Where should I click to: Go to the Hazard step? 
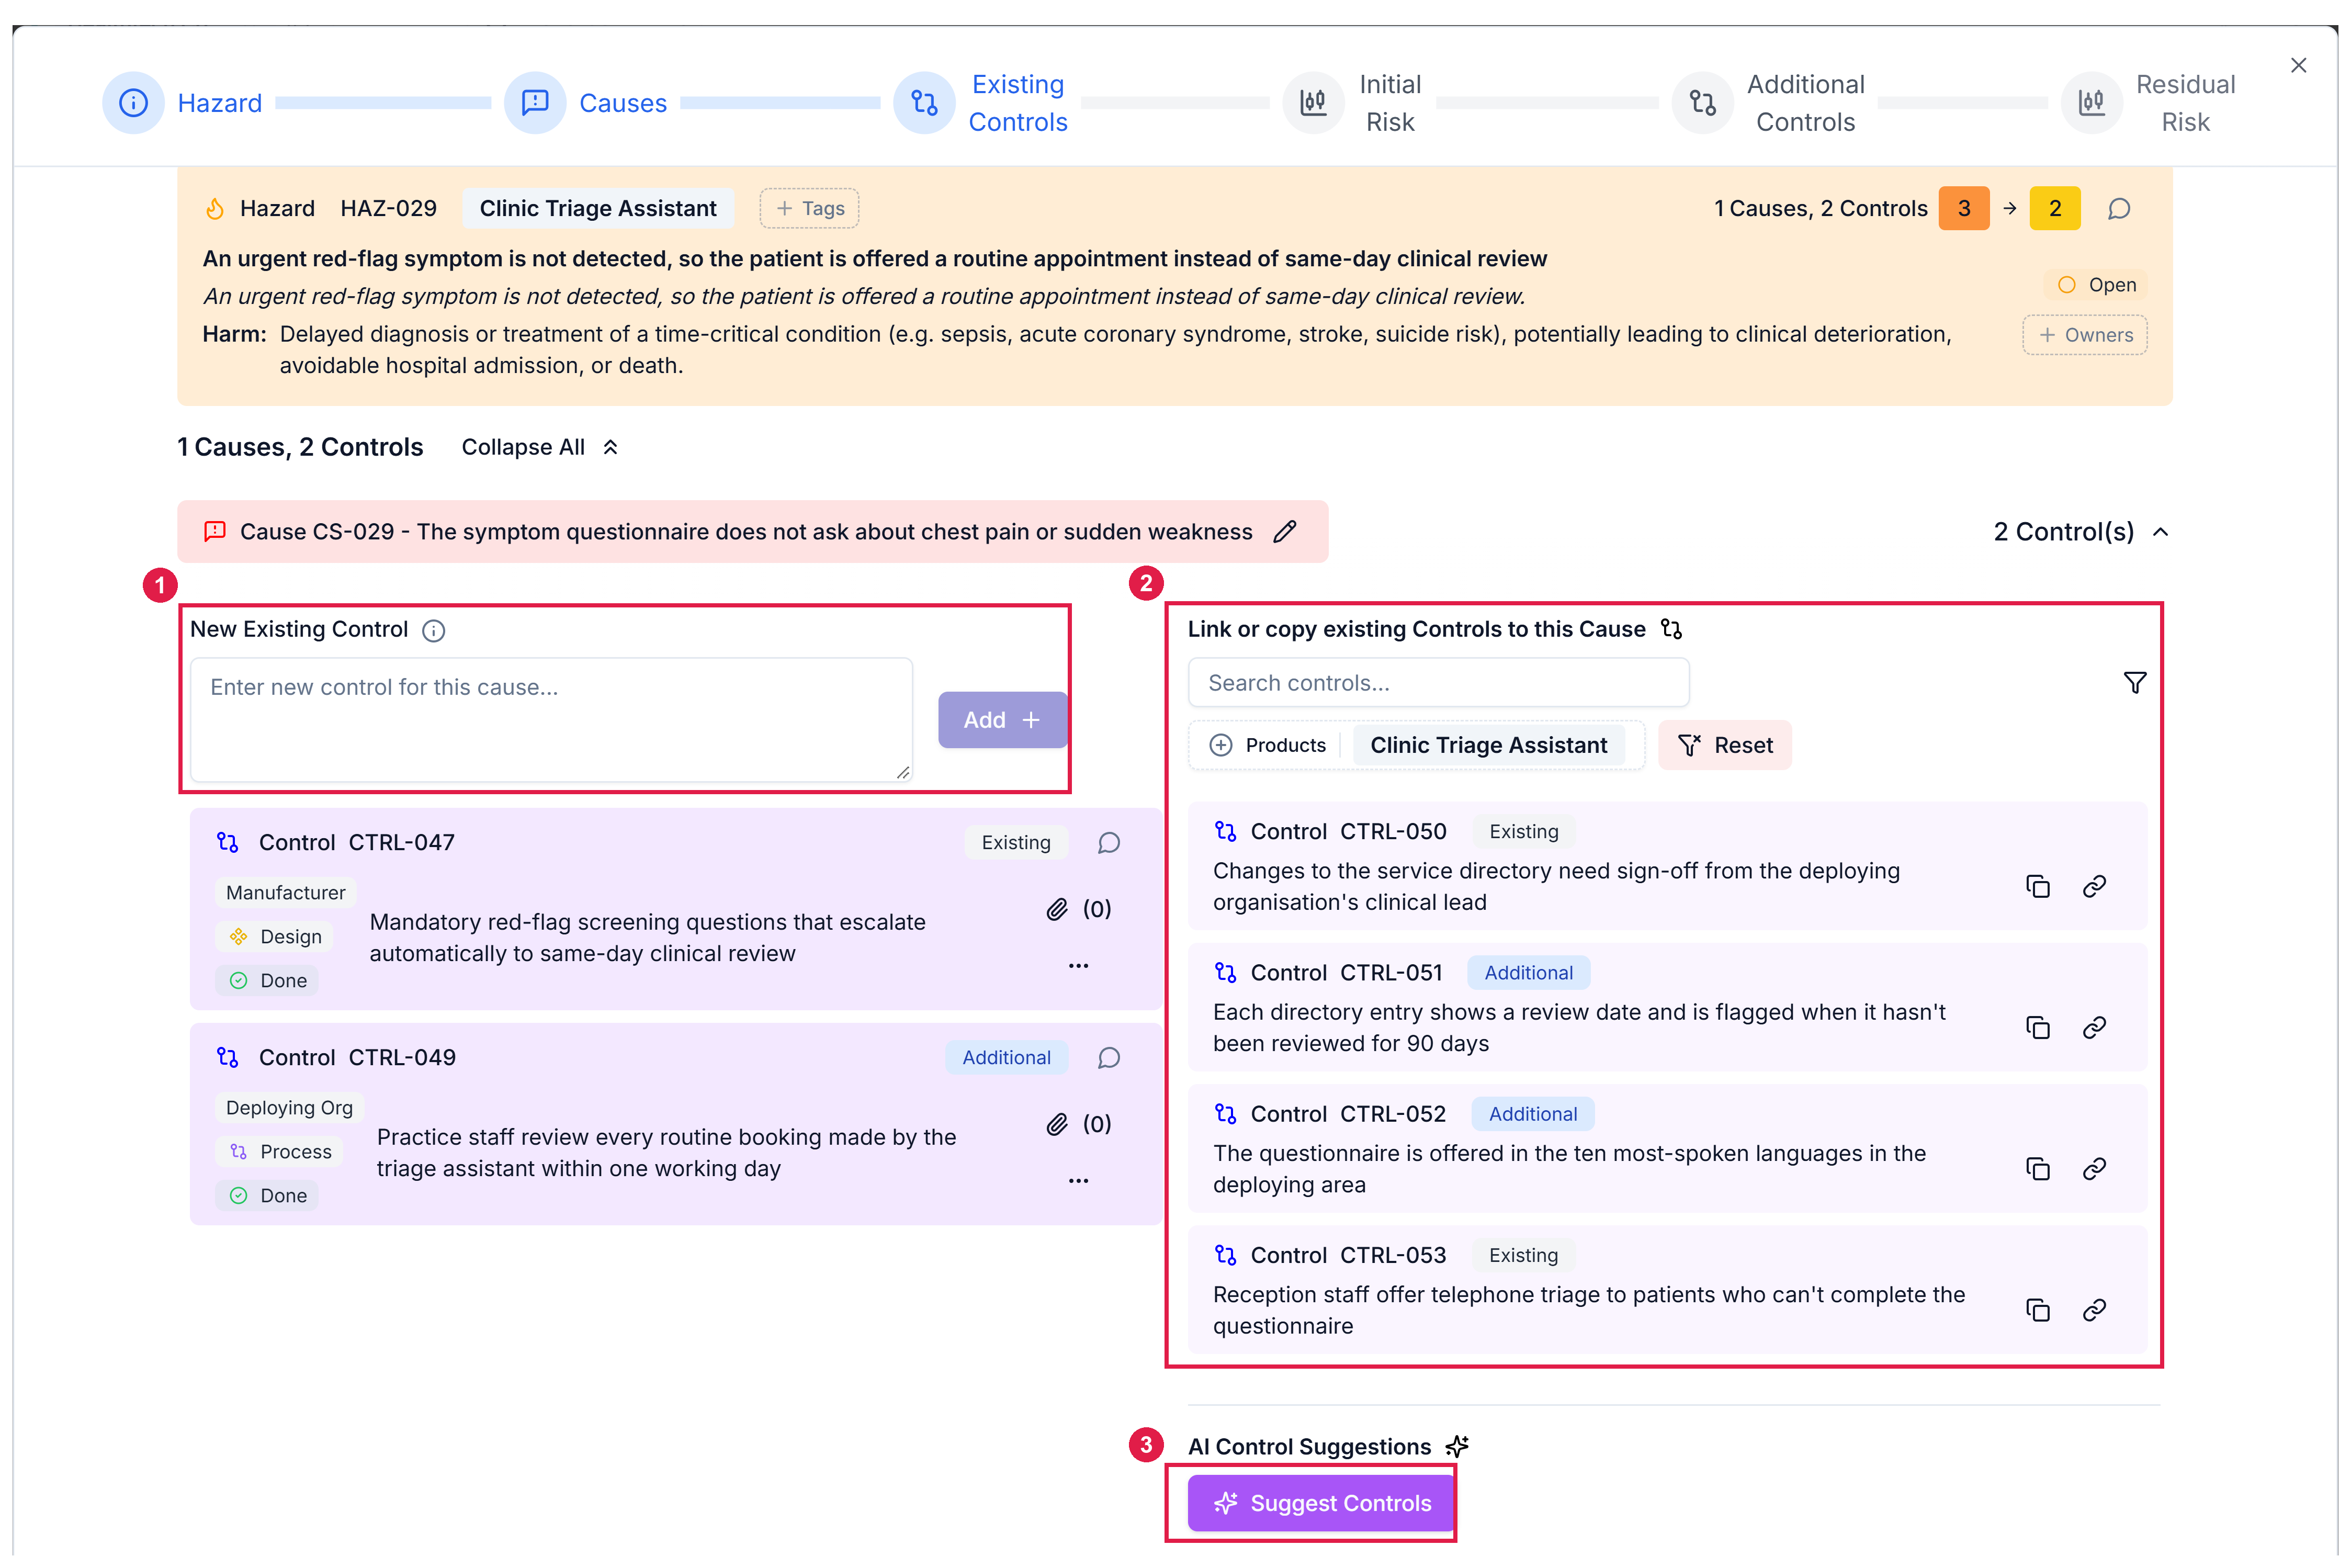coord(183,103)
